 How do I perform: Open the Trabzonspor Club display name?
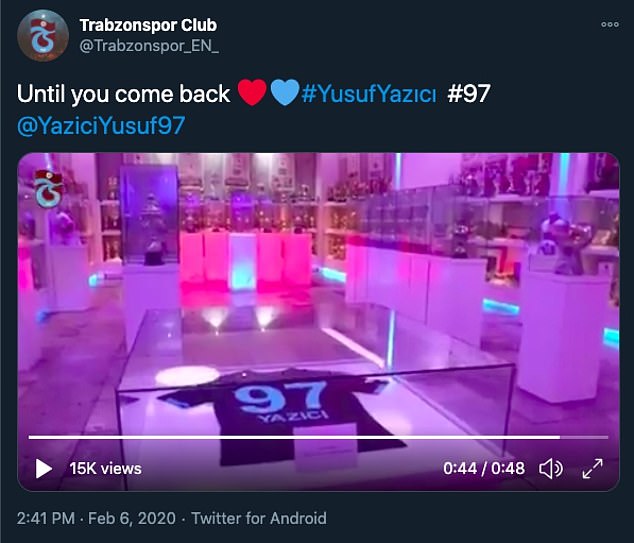(148, 25)
